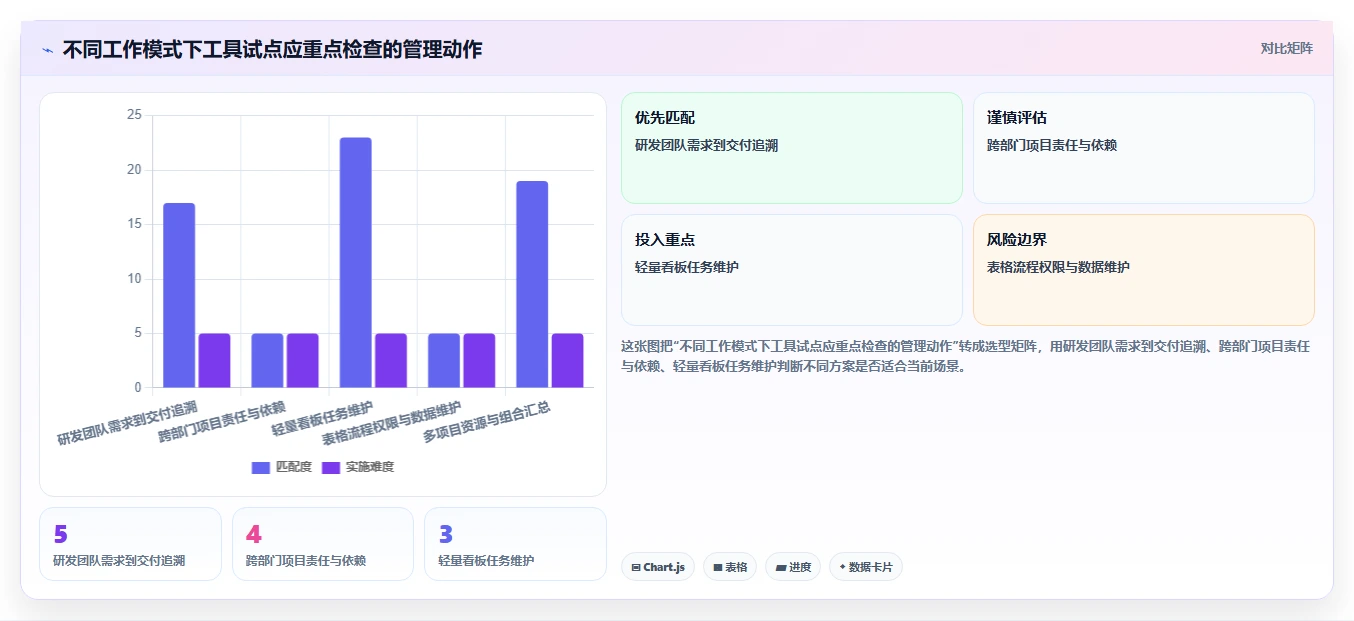
Task: Click the y-axis value 25
Action: click(135, 115)
